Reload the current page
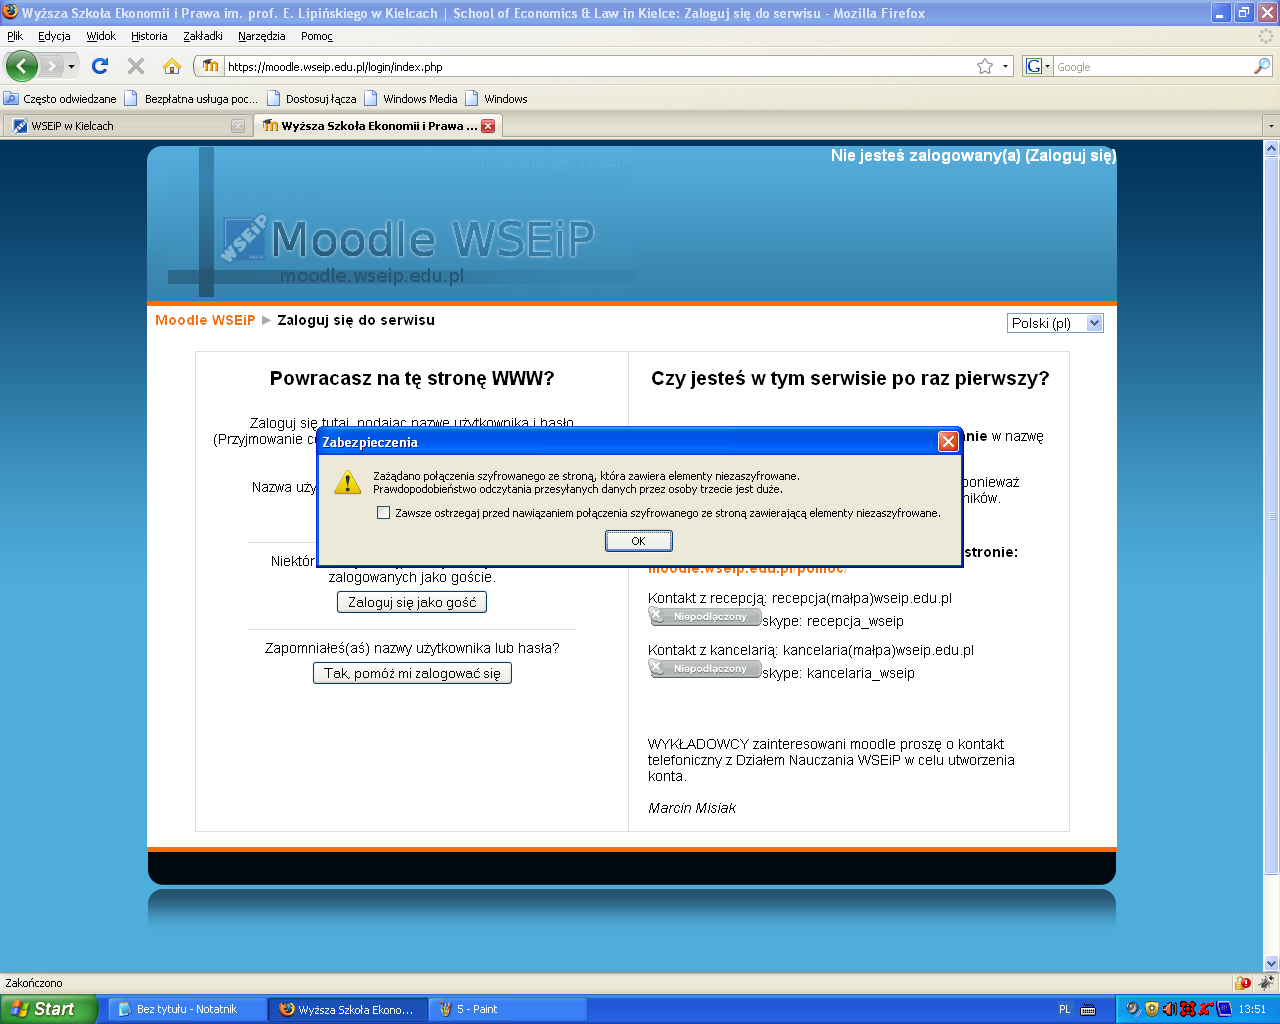 (x=100, y=66)
